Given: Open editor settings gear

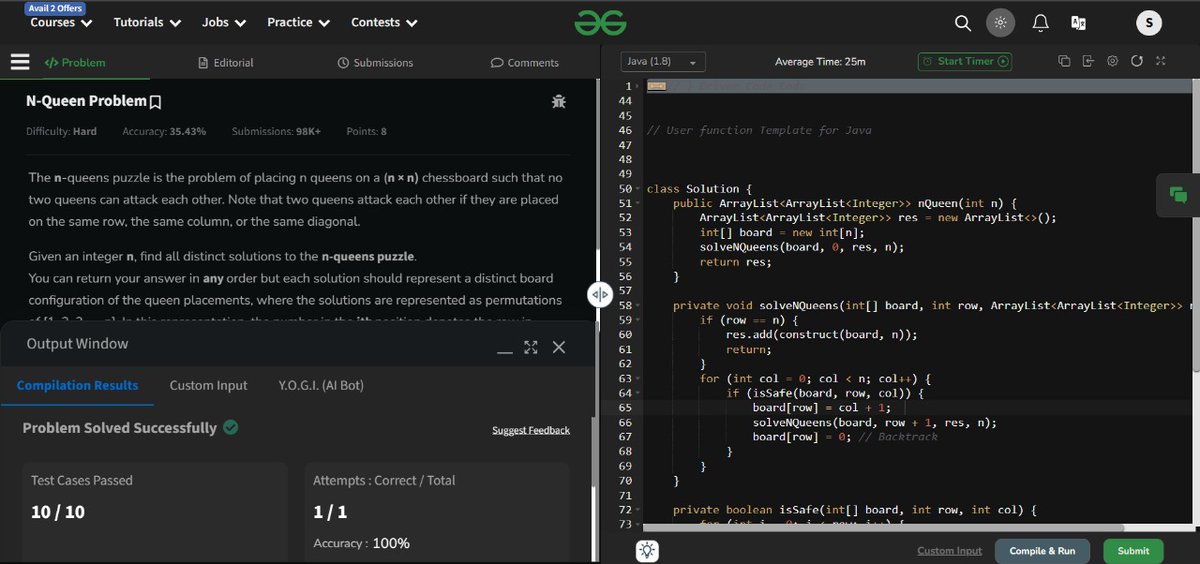Looking at the screenshot, I should click(1112, 61).
